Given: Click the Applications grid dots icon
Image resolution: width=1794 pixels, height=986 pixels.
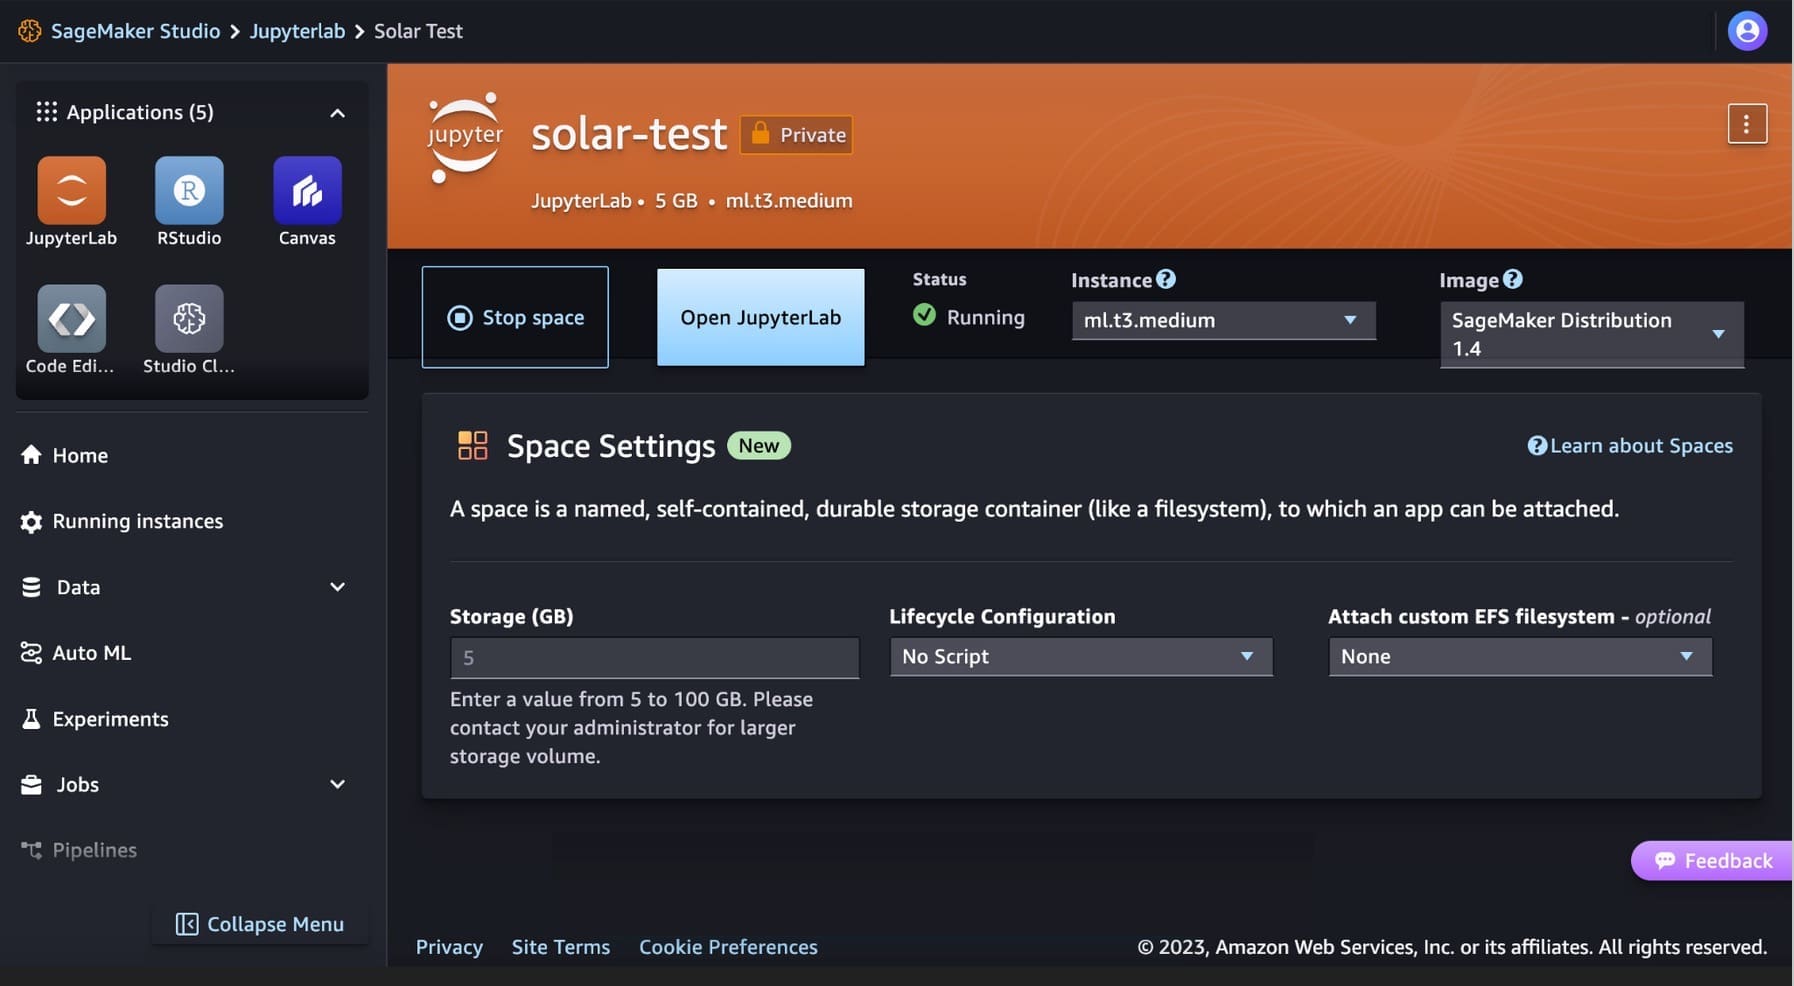Looking at the screenshot, I should click(x=46, y=112).
